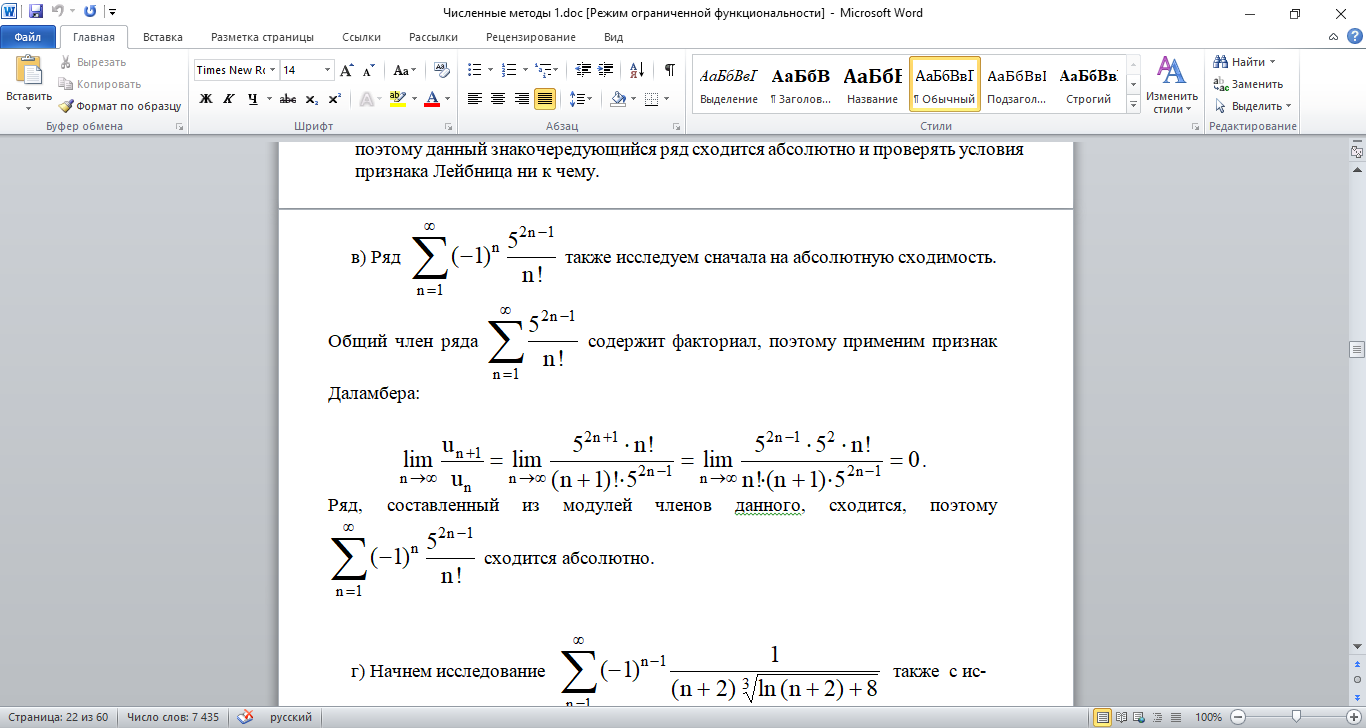
Task: Switch to the Разметка страницы tab
Action: pos(262,37)
